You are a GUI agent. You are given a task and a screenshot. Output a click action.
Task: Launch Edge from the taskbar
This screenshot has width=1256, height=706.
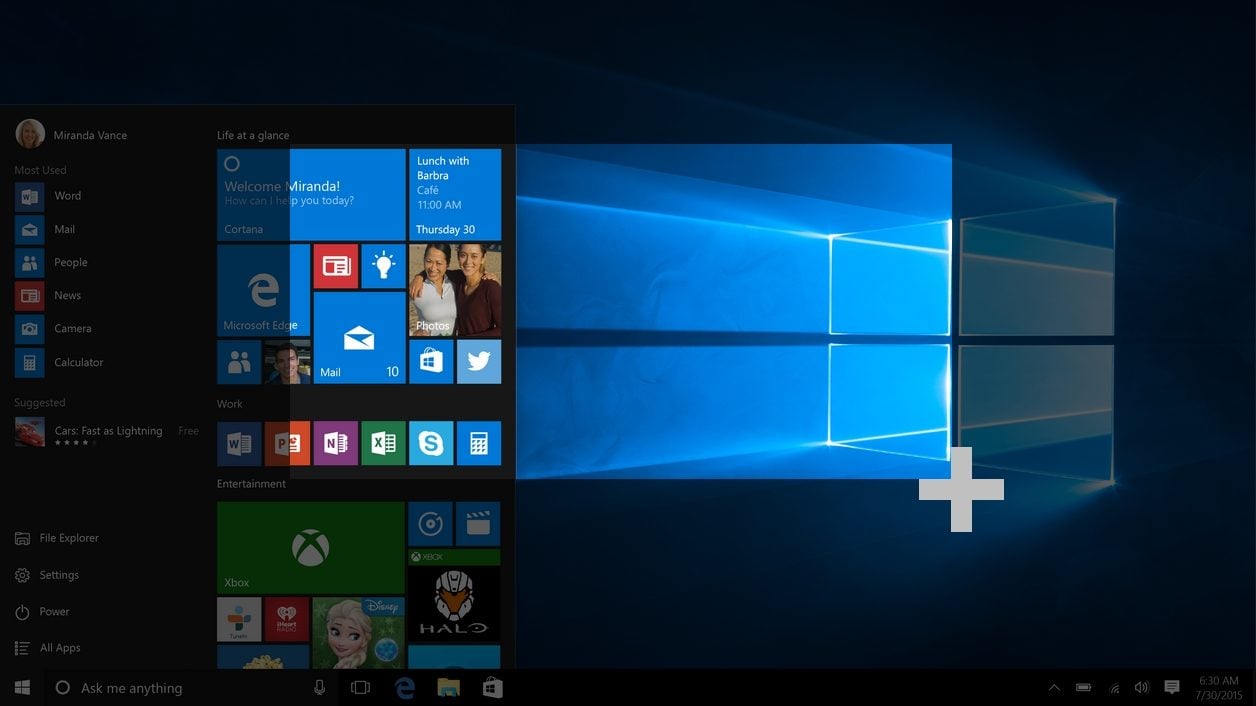pos(404,688)
